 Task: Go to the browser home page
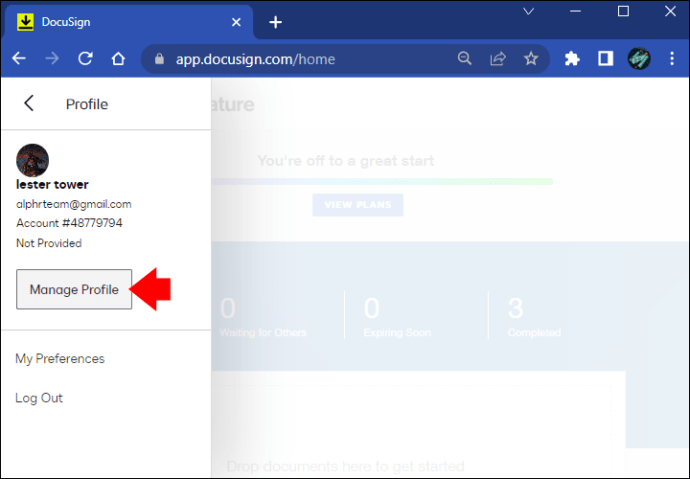[118, 59]
